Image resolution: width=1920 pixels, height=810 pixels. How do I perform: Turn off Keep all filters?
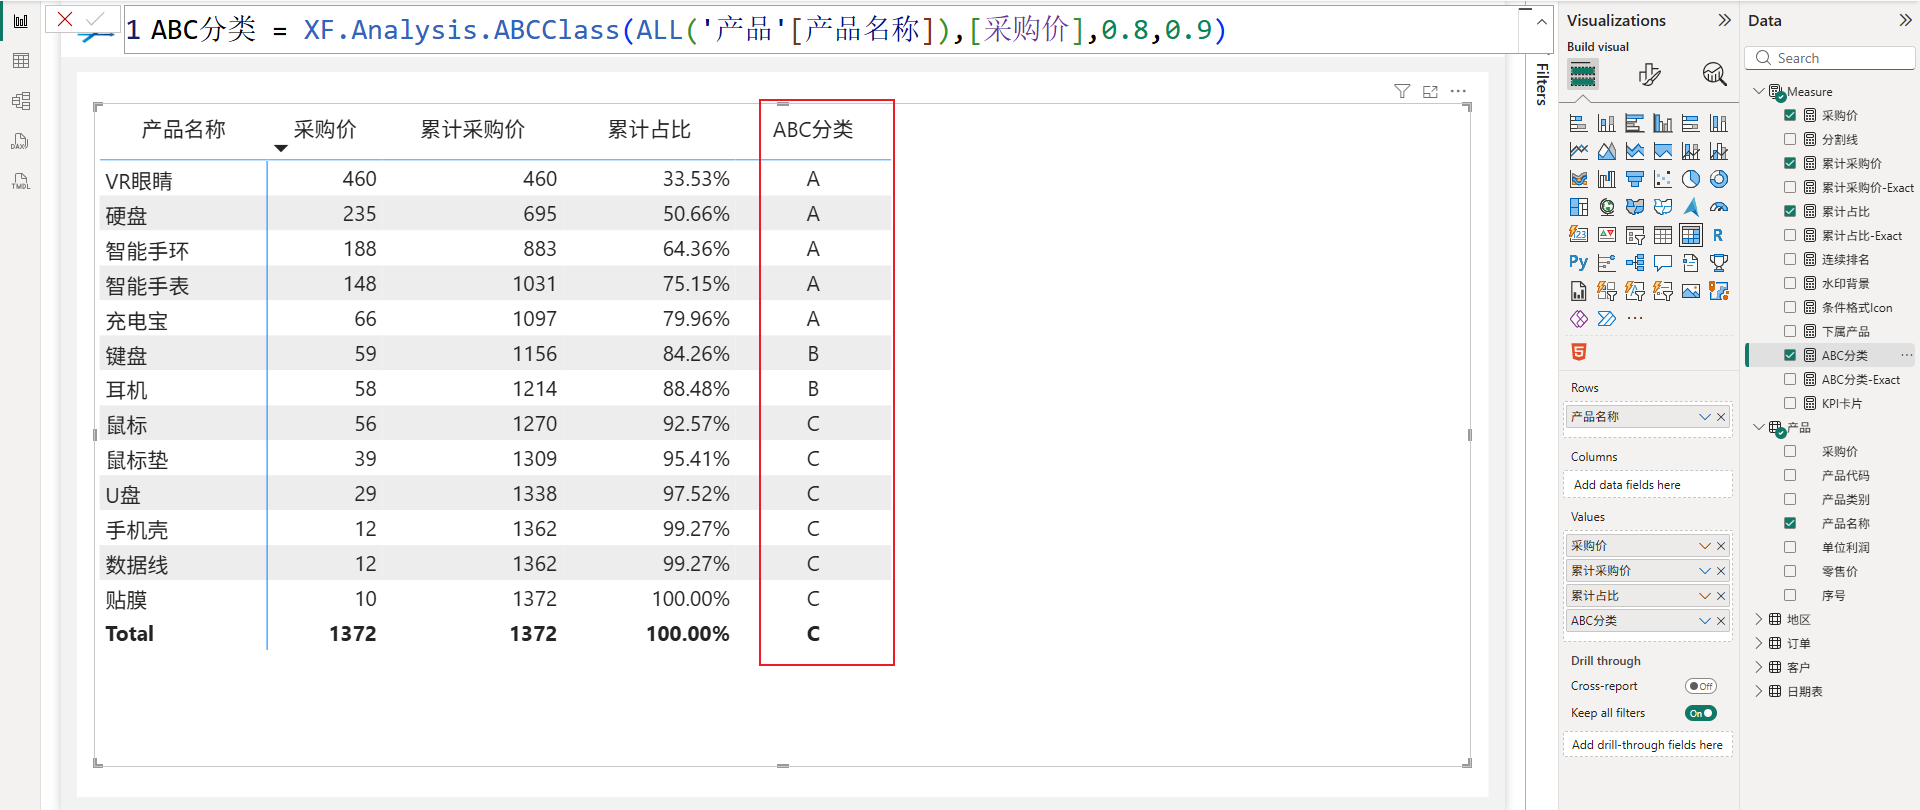tap(1700, 713)
